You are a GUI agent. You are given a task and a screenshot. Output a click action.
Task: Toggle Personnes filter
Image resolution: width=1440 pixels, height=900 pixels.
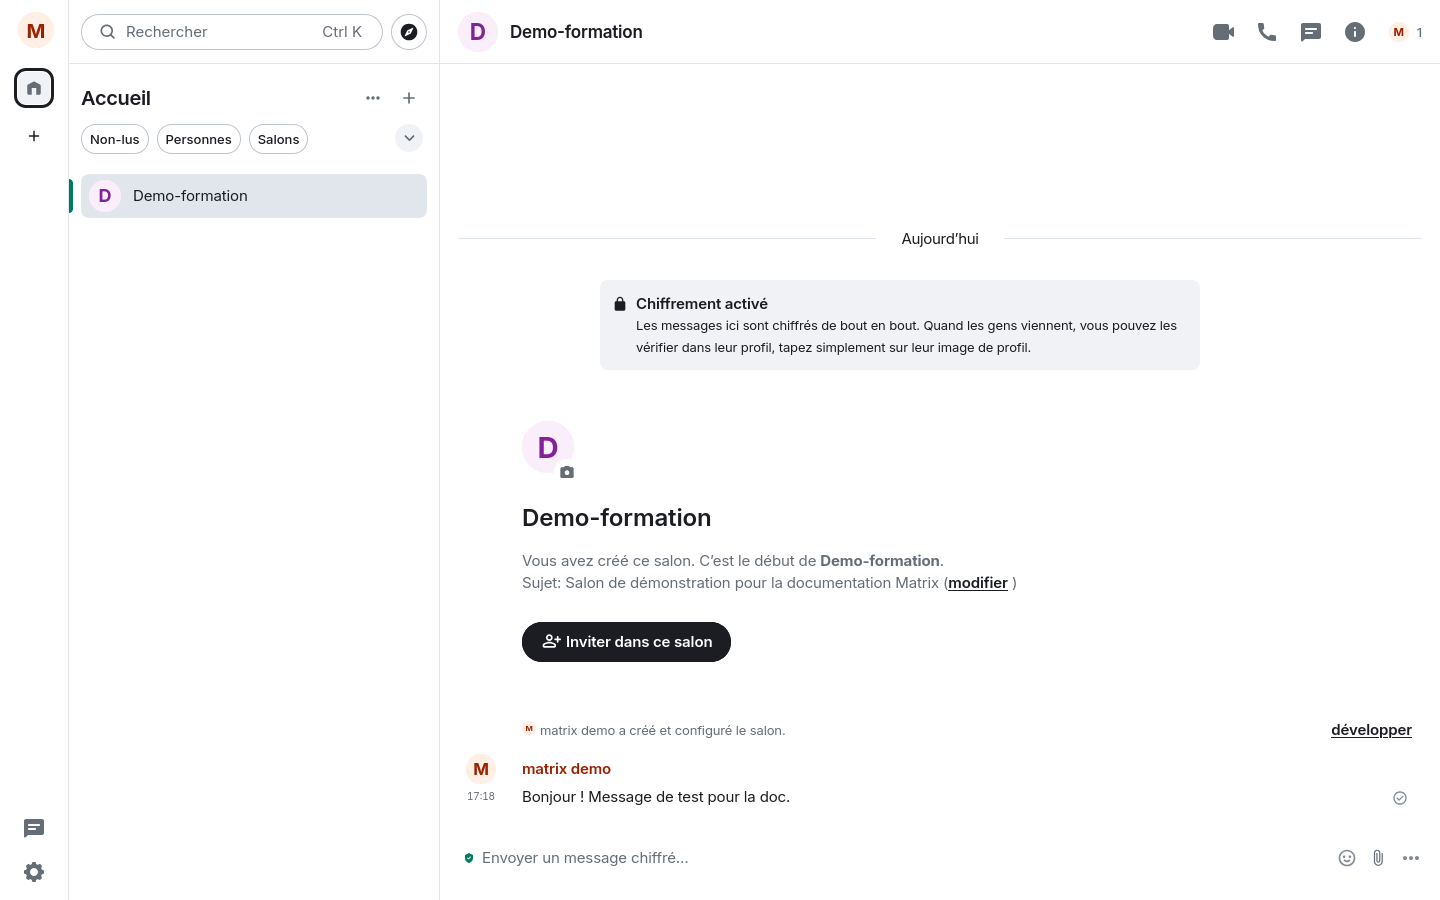198,139
